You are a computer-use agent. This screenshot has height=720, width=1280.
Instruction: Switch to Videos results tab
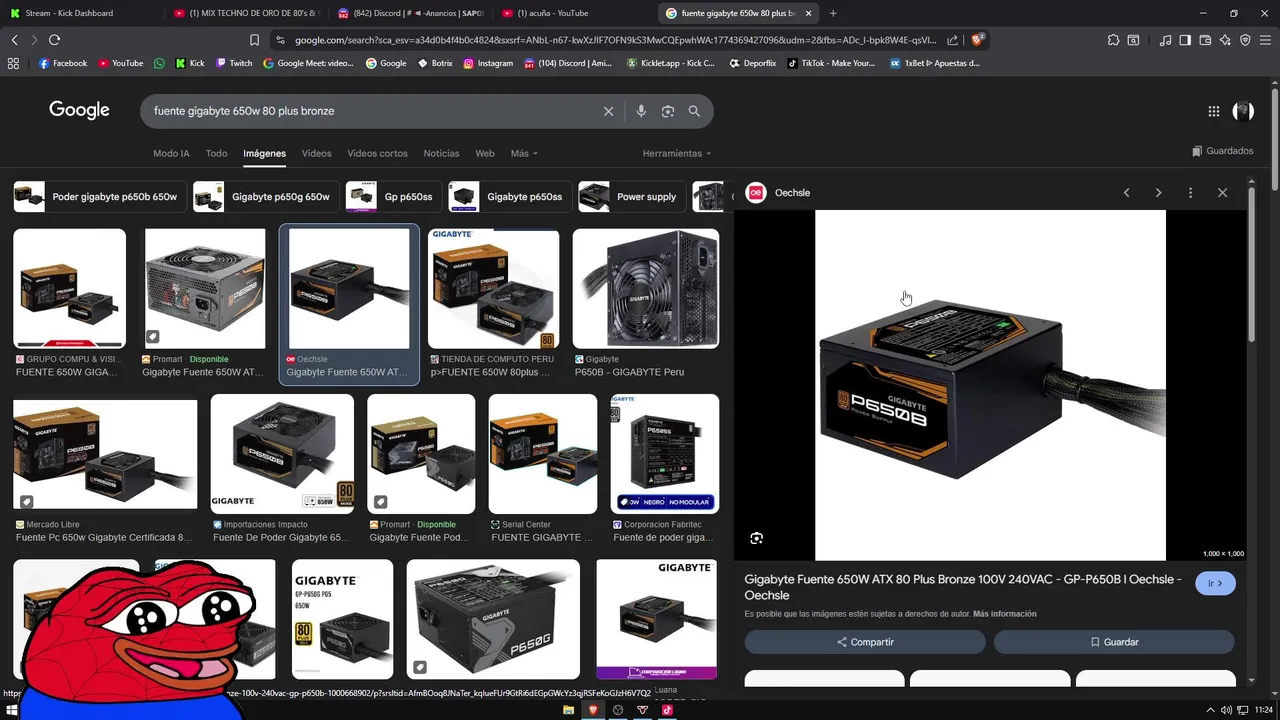tap(316, 153)
